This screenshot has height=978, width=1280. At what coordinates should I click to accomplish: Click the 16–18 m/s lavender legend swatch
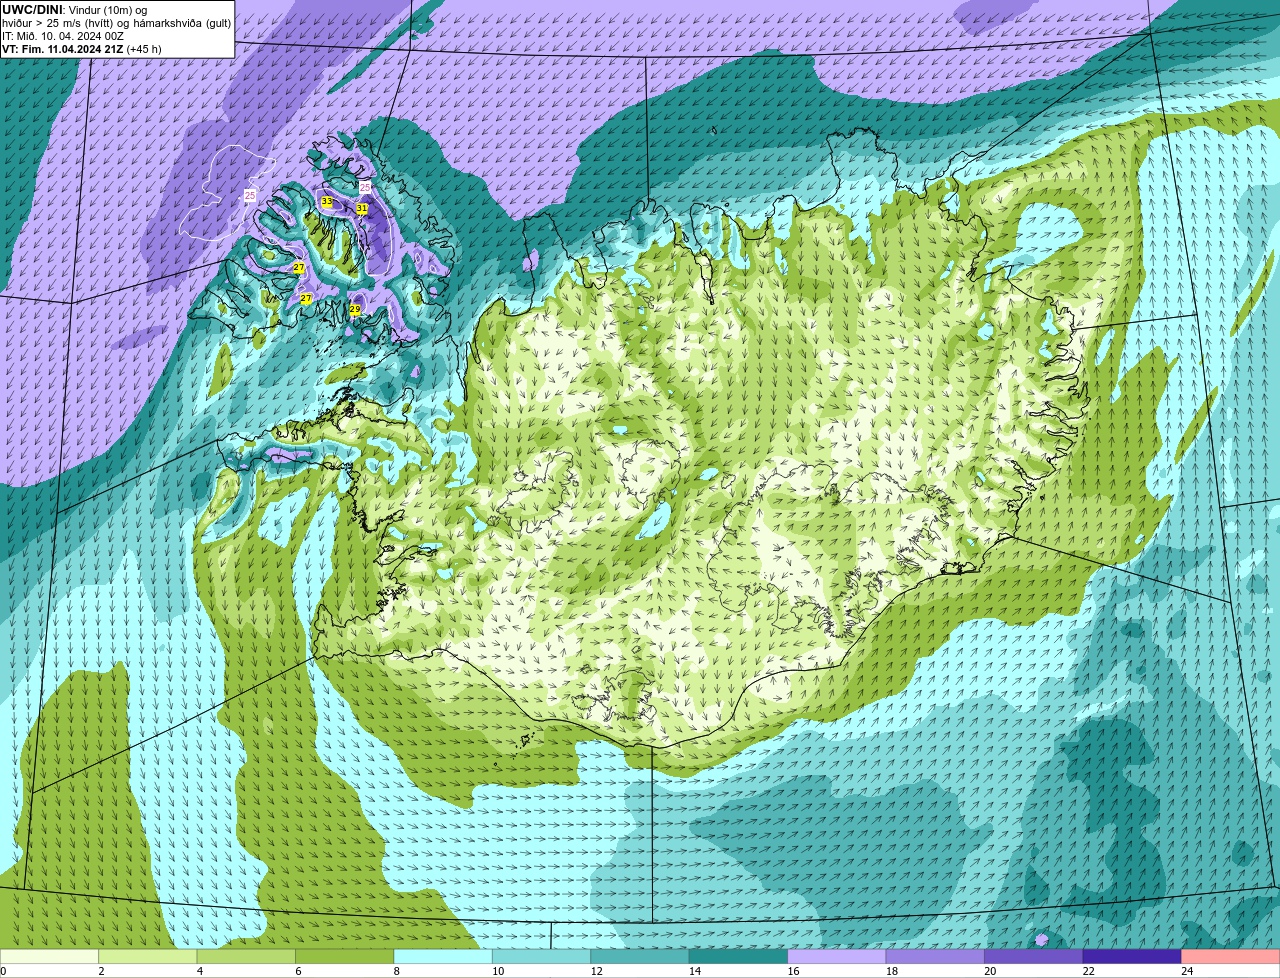coord(837,956)
